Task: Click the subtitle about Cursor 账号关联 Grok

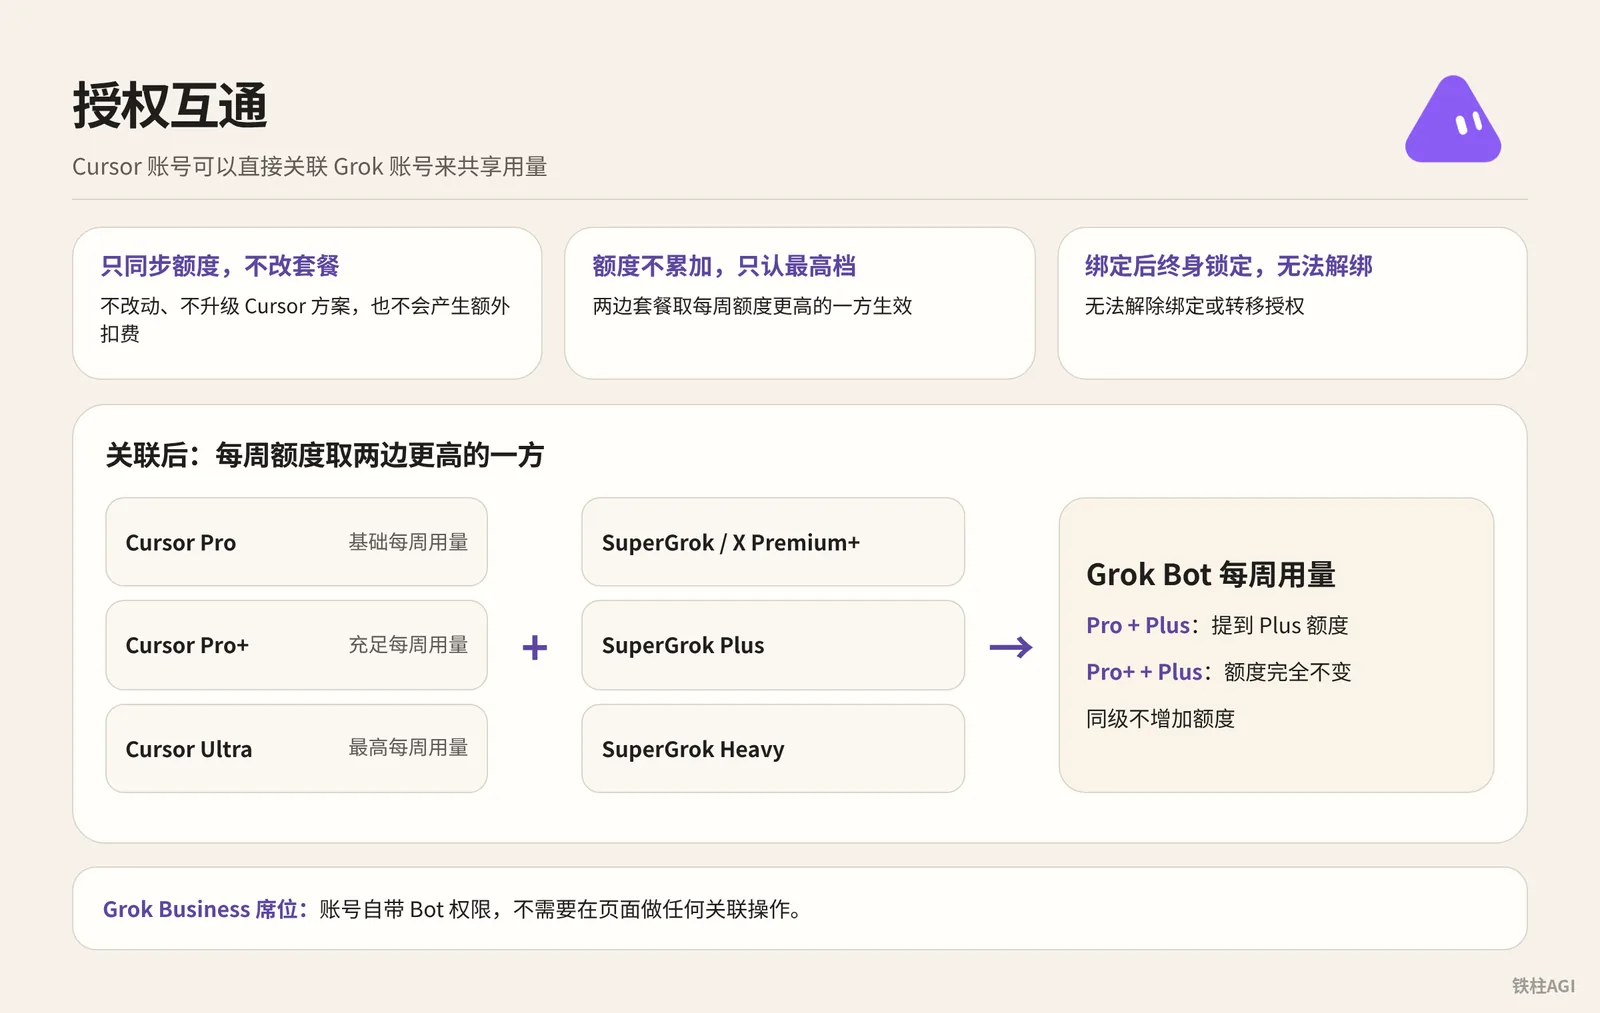Action: (309, 166)
